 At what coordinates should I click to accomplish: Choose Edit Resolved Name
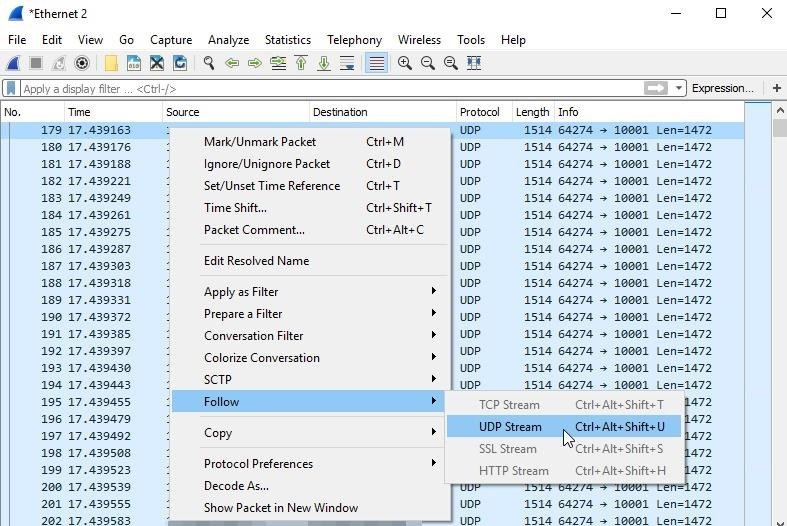pyautogui.click(x=309, y=261)
